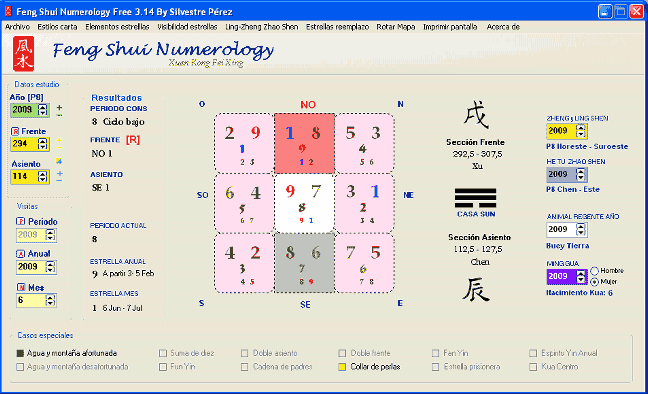Image resolution: width=648 pixels, height=394 pixels.
Task: Enable the Doble asiento checkbox
Action: (x=245, y=353)
